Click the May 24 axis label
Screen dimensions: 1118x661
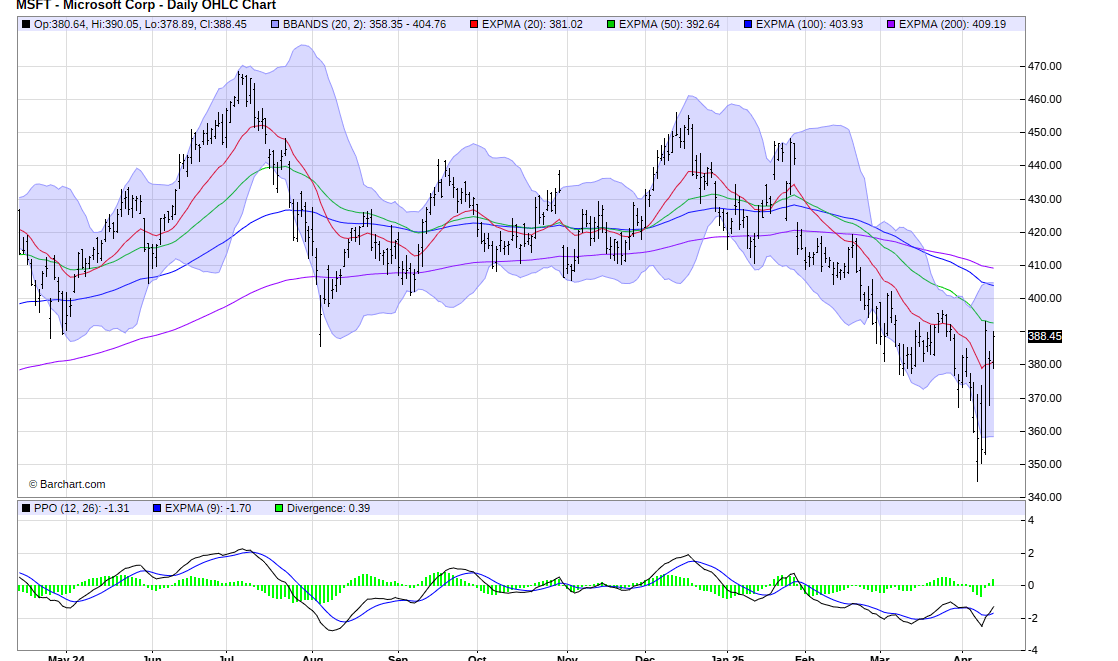pyautogui.click(x=68, y=656)
